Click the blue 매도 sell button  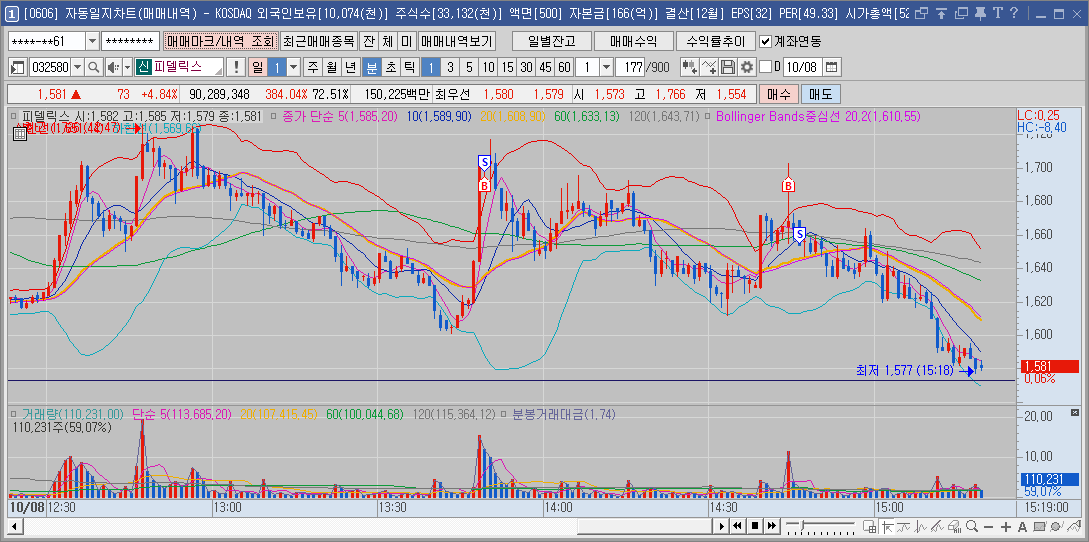pyautogui.click(x=820, y=94)
